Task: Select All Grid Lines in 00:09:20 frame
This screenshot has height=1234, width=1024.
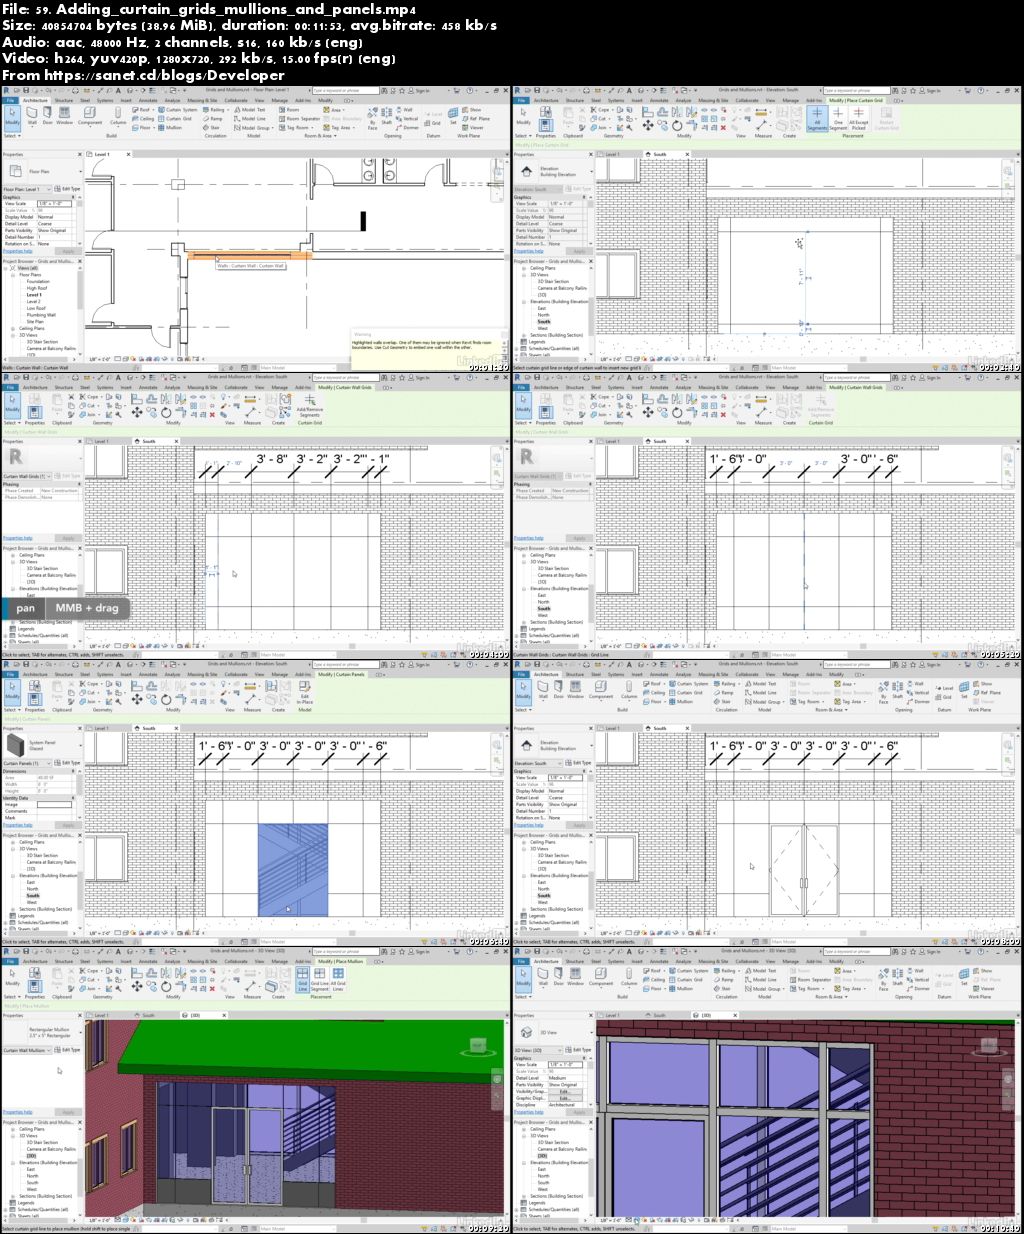Action: 338,979
